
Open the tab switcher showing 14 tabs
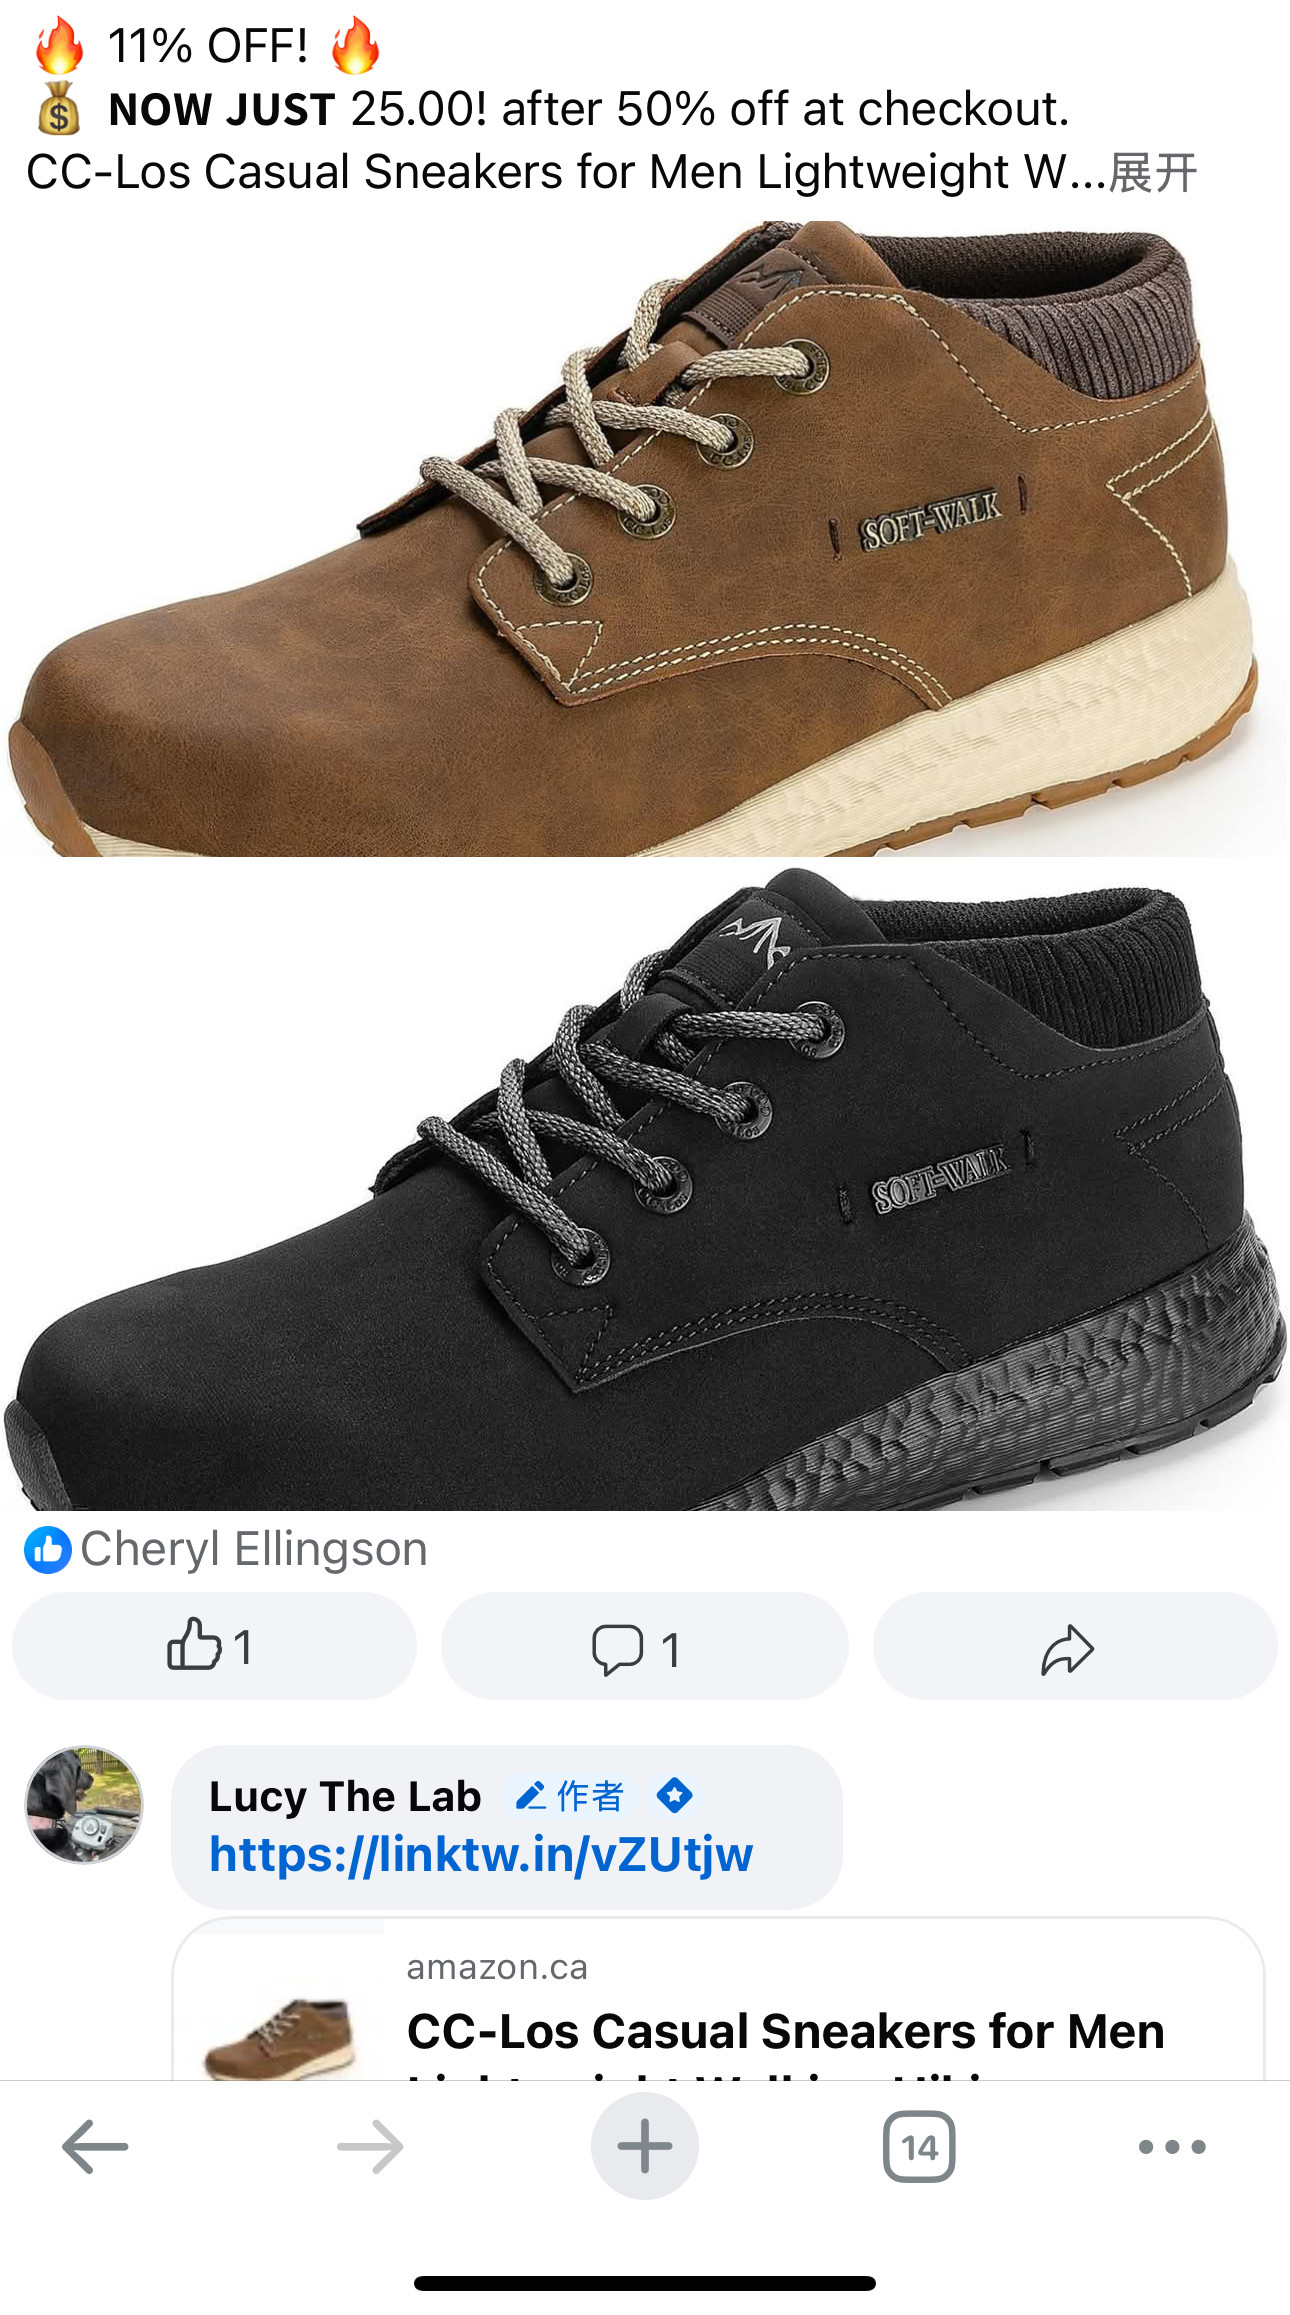point(919,2146)
